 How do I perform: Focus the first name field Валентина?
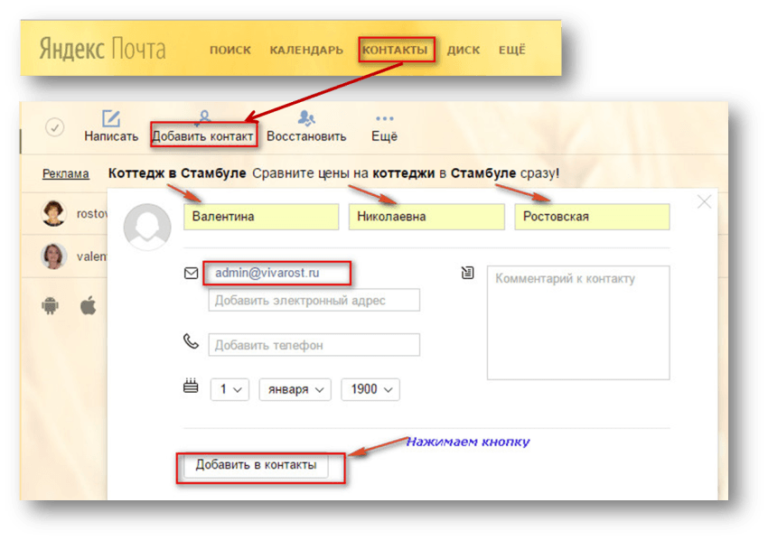[x=261, y=217]
